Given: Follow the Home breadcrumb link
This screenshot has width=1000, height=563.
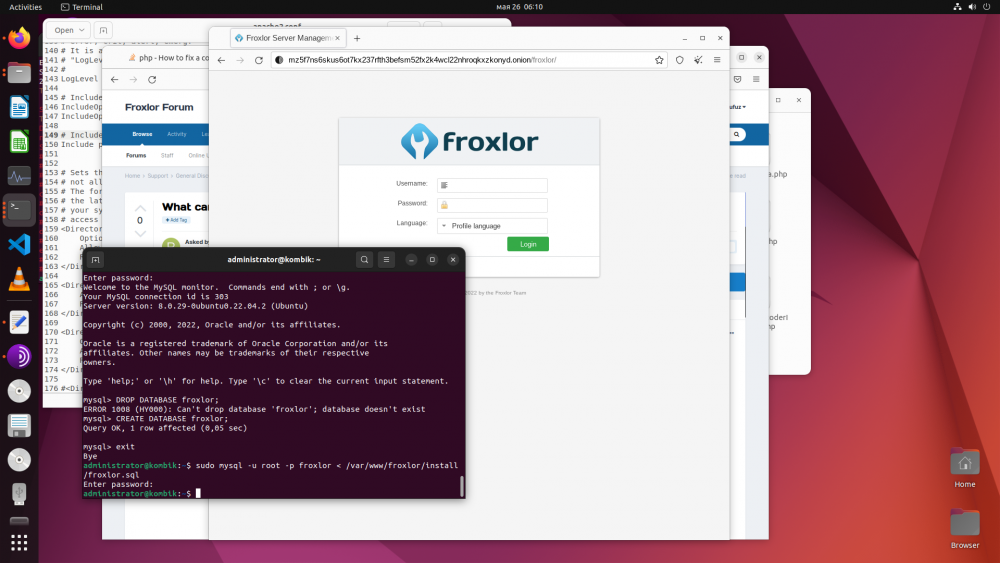Looking at the screenshot, I should pyautogui.click(x=132, y=176).
